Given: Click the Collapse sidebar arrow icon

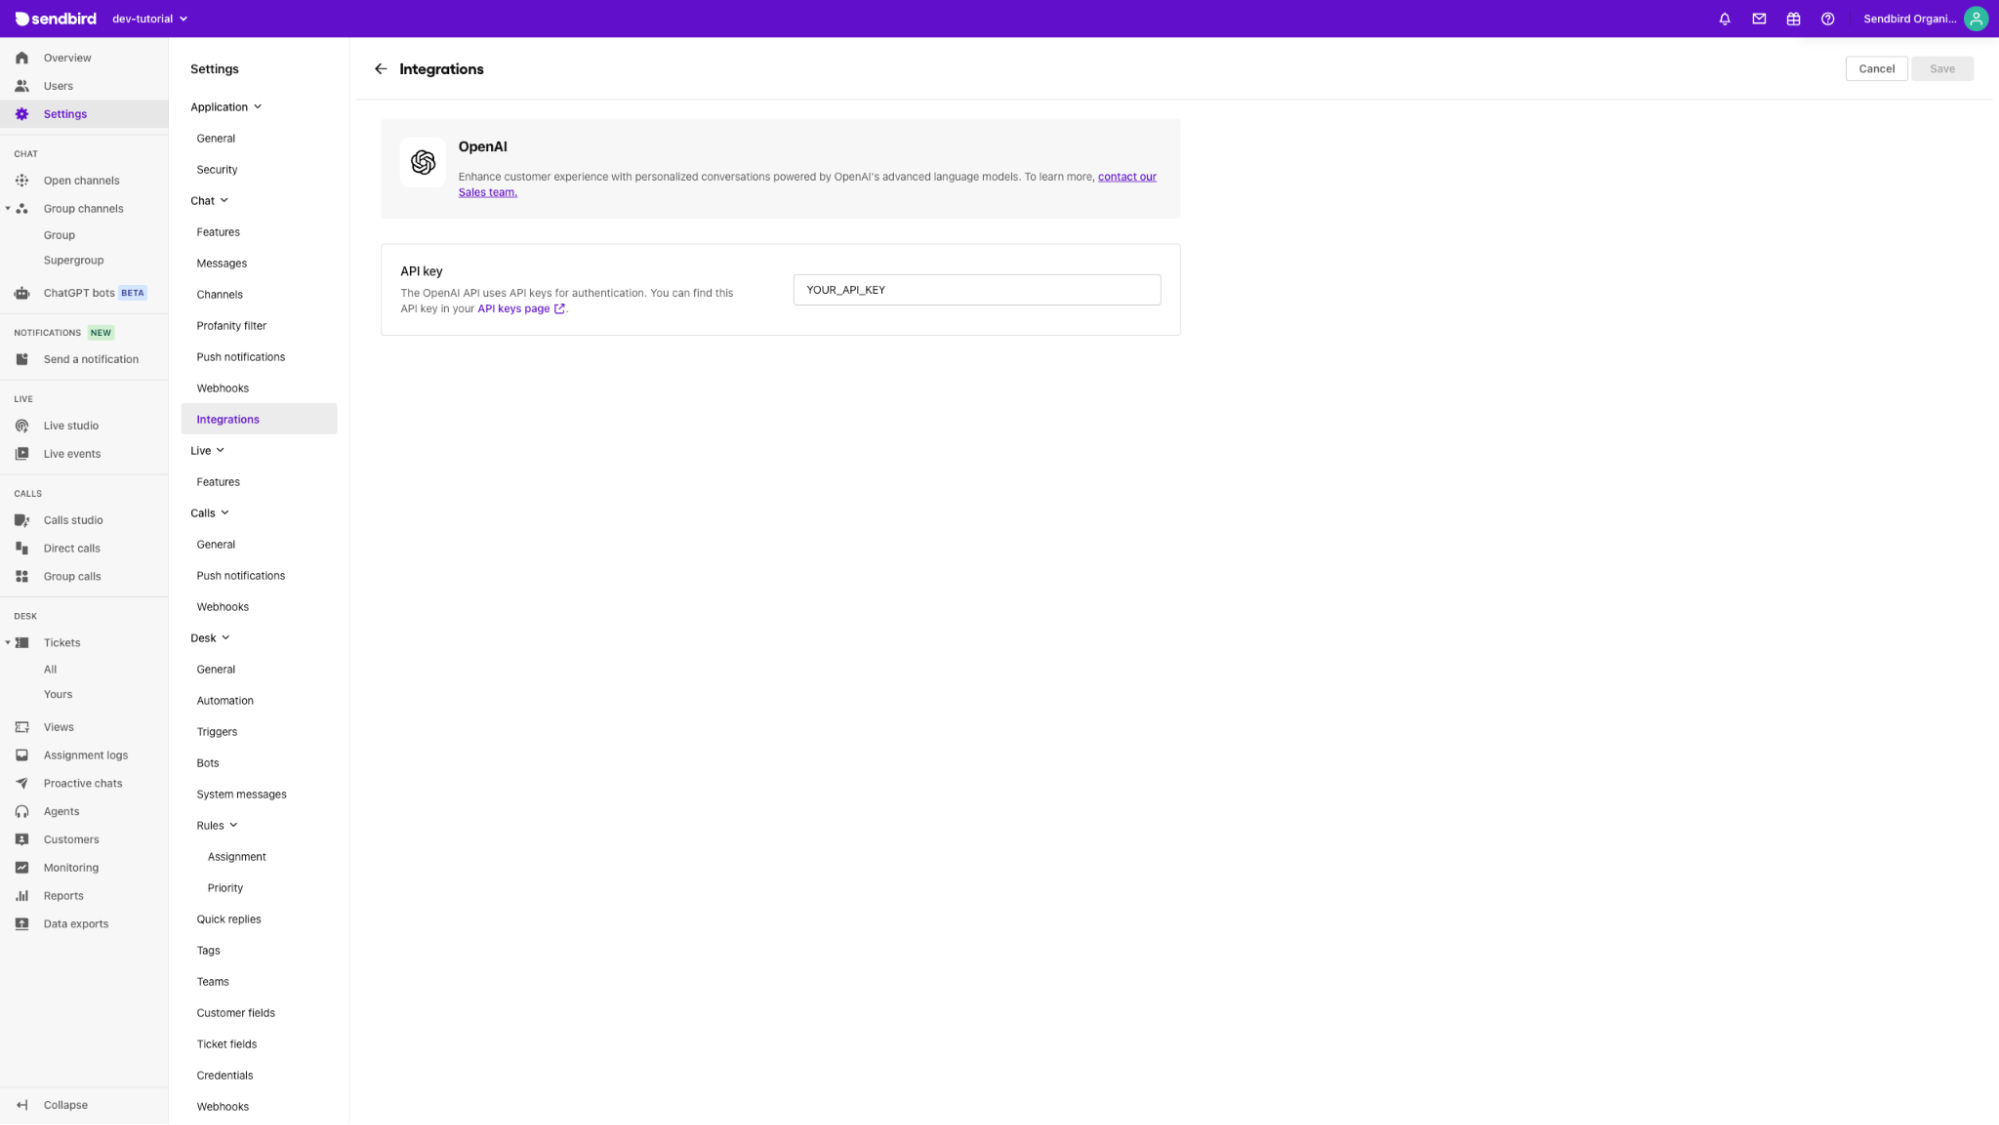Looking at the screenshot, I should click(22, 1105).
